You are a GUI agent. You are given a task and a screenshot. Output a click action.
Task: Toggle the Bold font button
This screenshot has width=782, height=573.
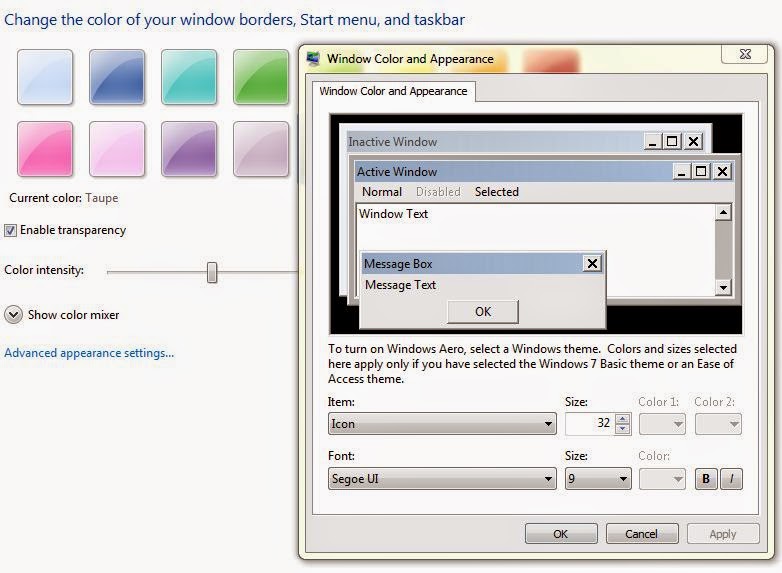(706, 479)
